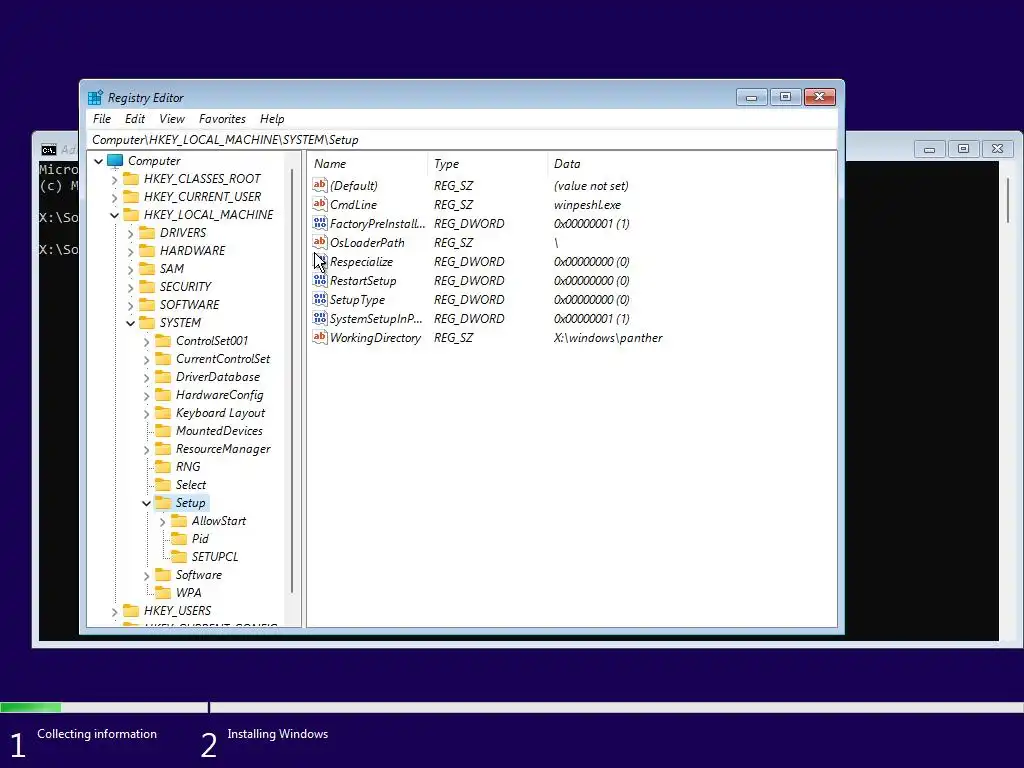Click the RestartSetup DWORD icon
Viewport: 1024px width, 768px height.
coord(319,281)
